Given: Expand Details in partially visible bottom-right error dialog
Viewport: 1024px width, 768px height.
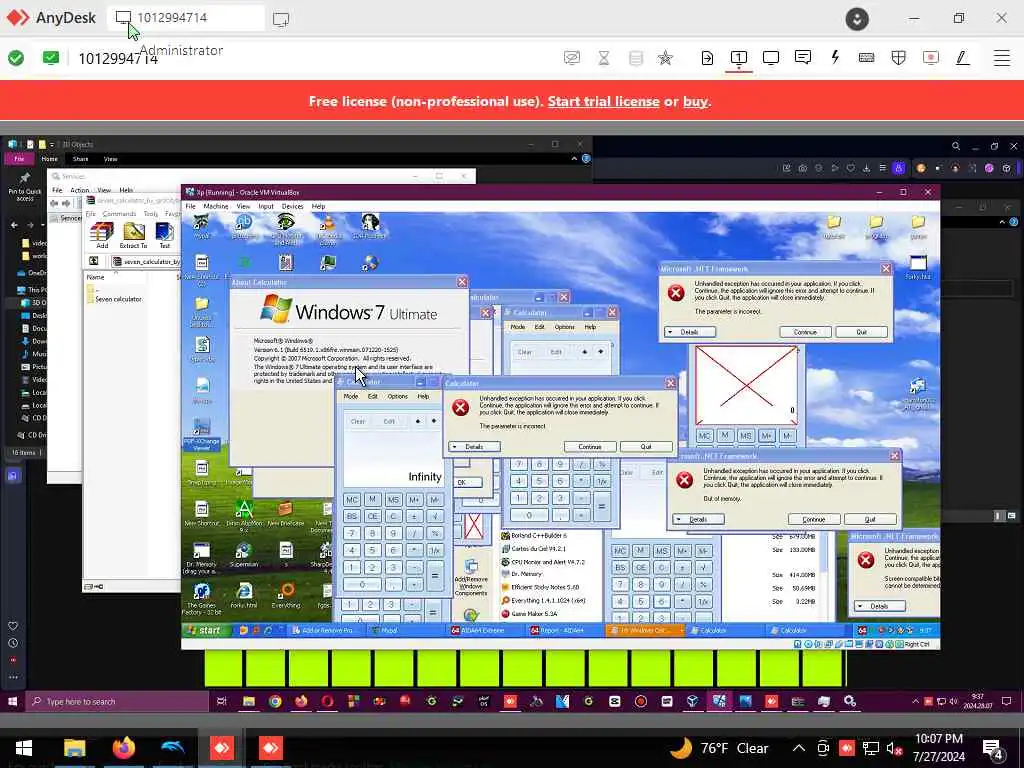Looking at the screenshot, I should point(880,606).
